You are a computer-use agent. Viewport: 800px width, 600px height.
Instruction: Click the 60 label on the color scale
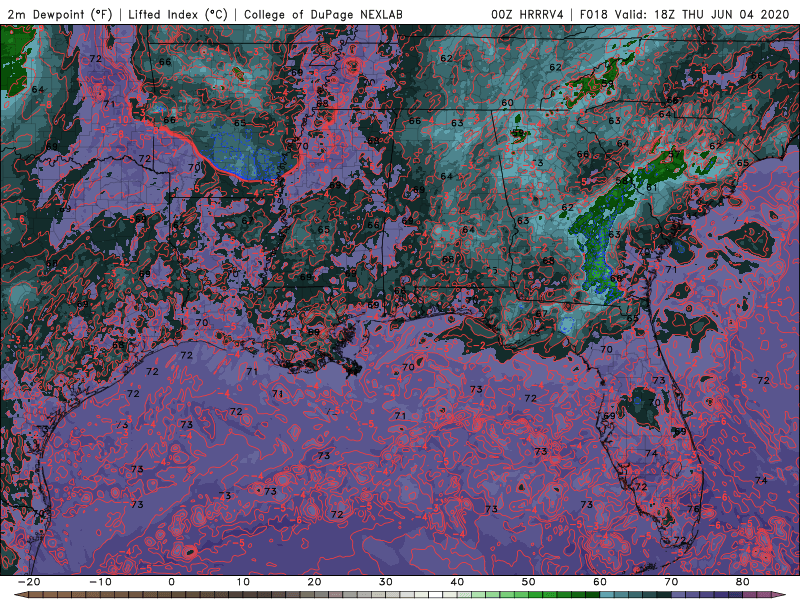tap(600, 582)
